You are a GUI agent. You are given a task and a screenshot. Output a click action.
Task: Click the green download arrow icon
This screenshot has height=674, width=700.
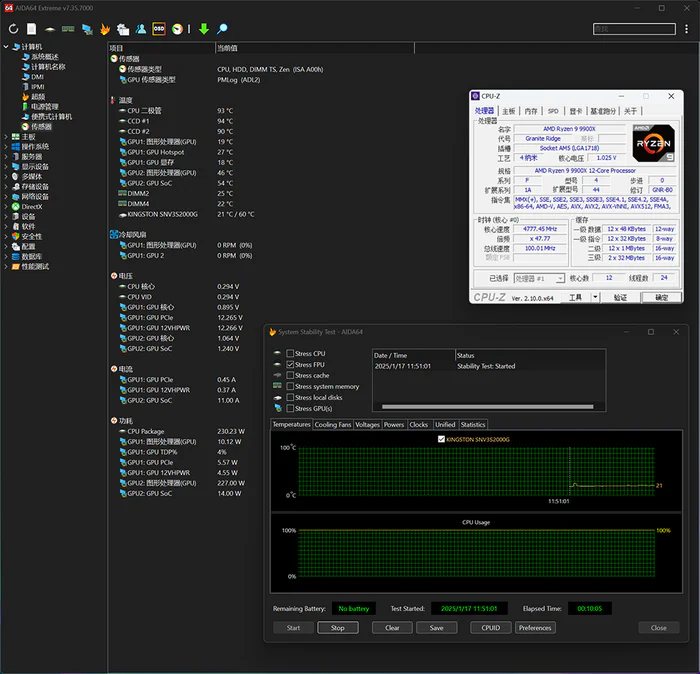click(203, 29)
